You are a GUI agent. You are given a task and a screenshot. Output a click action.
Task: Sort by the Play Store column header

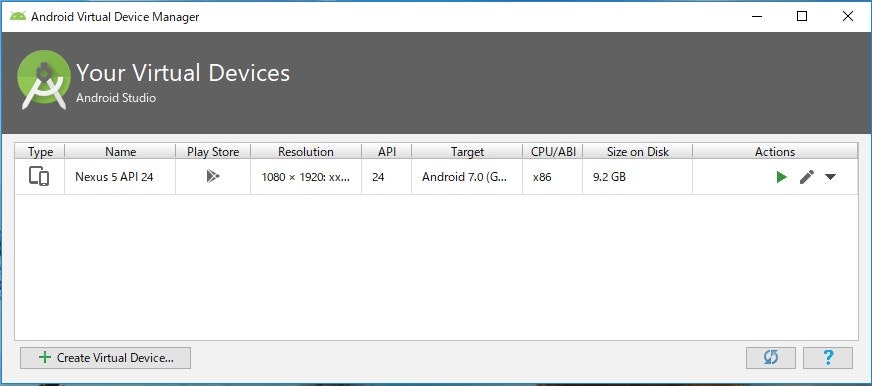(213, 151)
